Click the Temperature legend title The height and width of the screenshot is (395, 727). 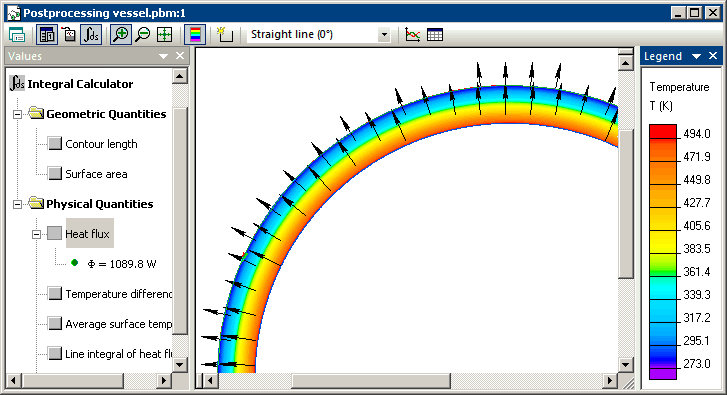tap(679, 87)
